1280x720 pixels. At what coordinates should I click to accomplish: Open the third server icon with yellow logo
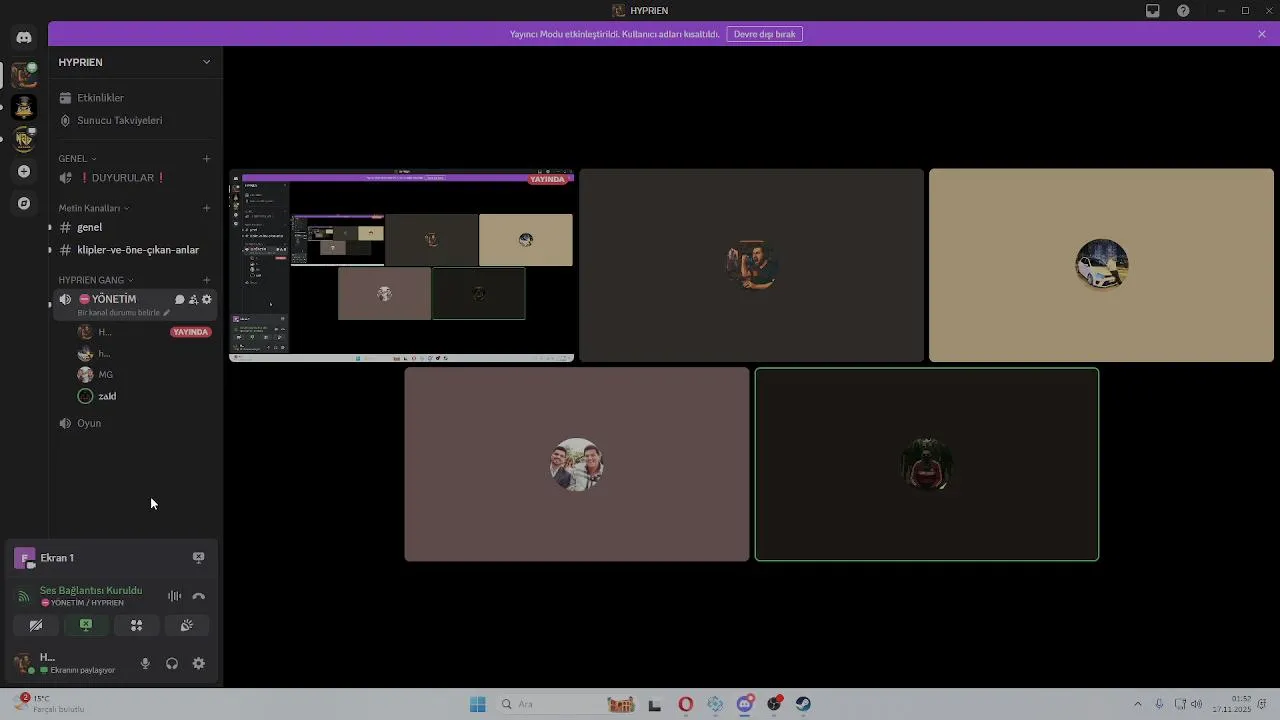[24, 139]
